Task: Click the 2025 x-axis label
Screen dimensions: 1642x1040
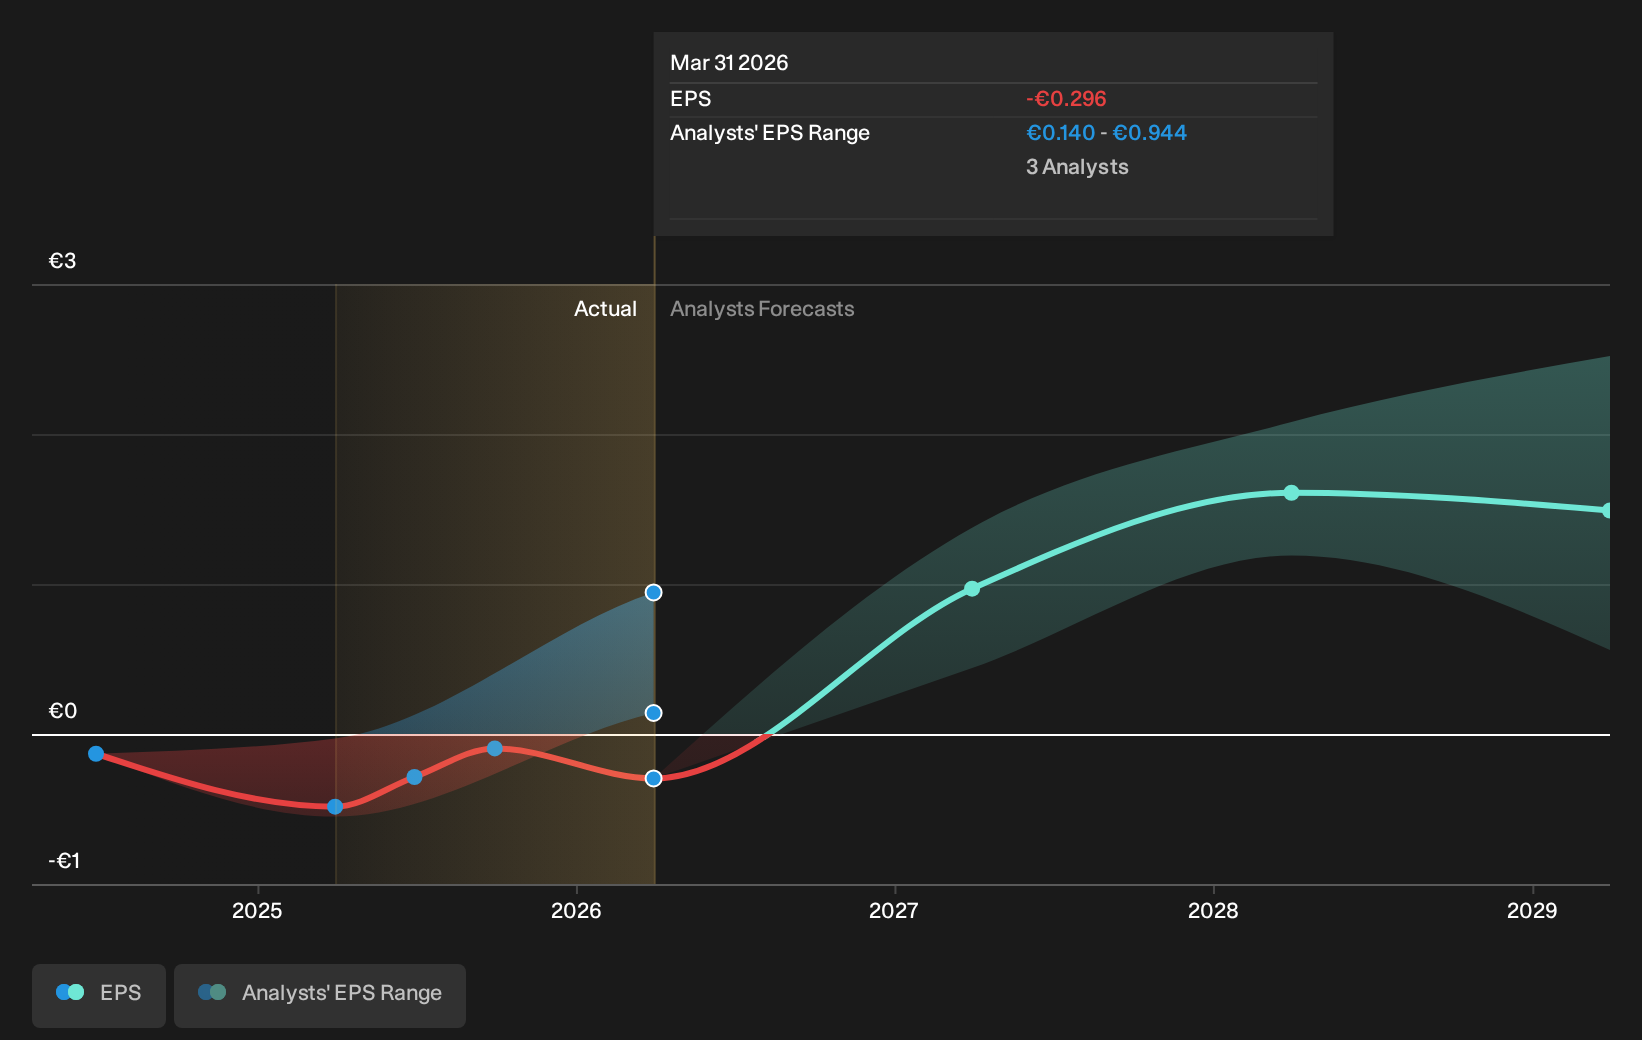Action: [x=257, y=911]
